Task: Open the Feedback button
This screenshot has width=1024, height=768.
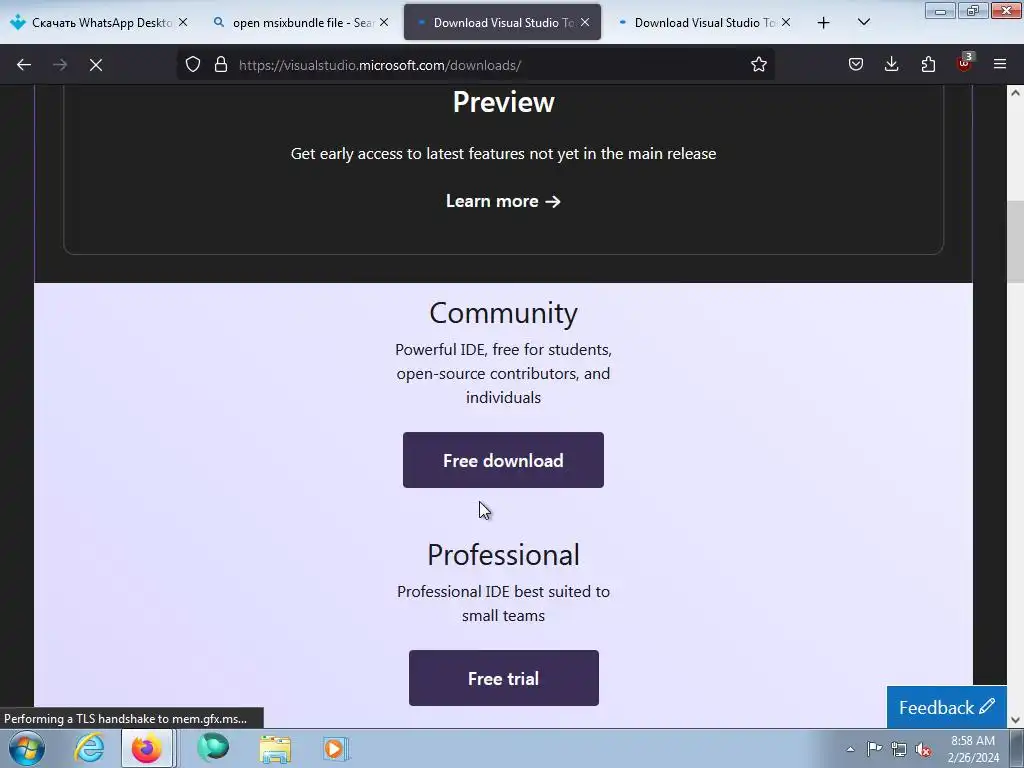Action: coord(946,707)
